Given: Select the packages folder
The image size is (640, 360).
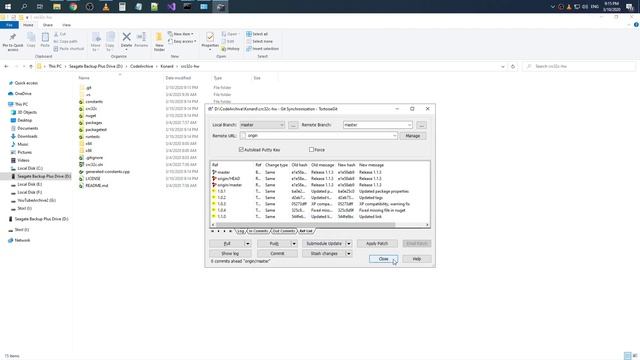Looking at the screenshot, I should [x=93, y=122].
